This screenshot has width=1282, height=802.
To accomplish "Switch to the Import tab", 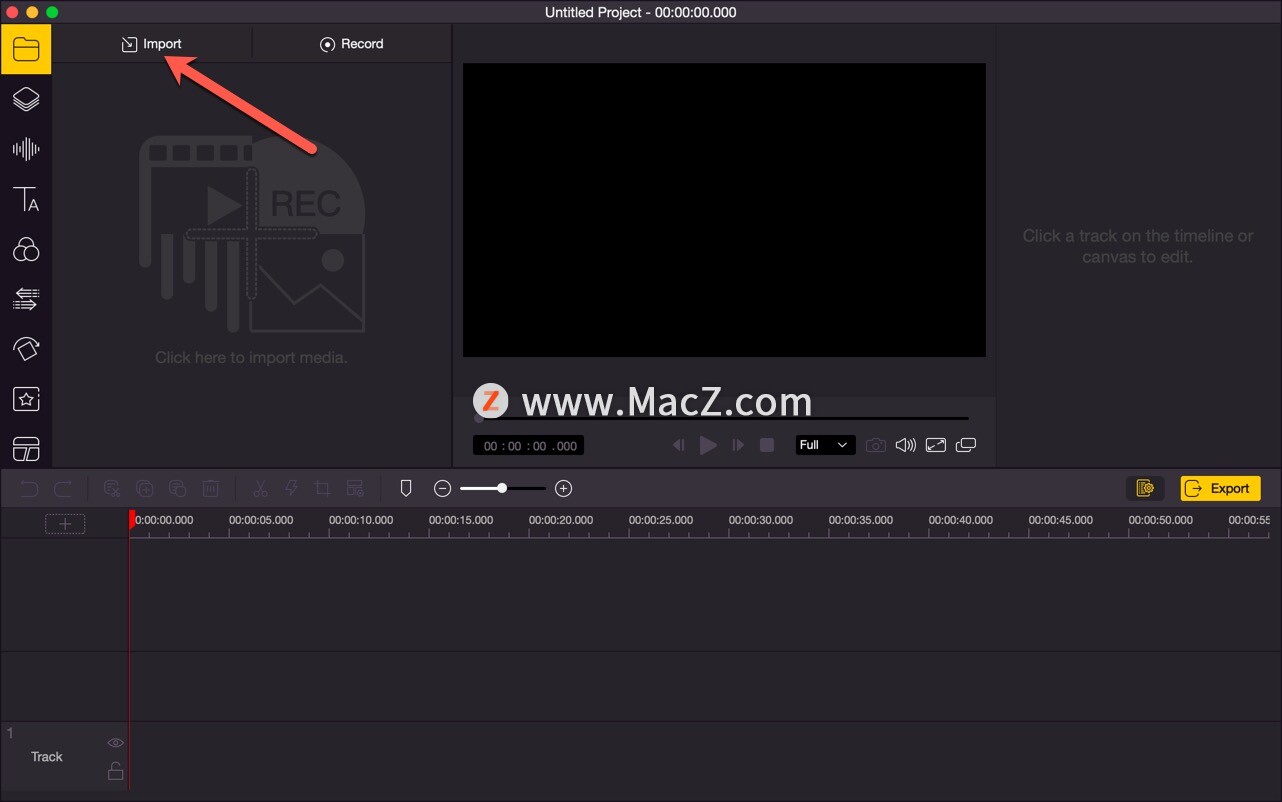I will coord(152,44).
